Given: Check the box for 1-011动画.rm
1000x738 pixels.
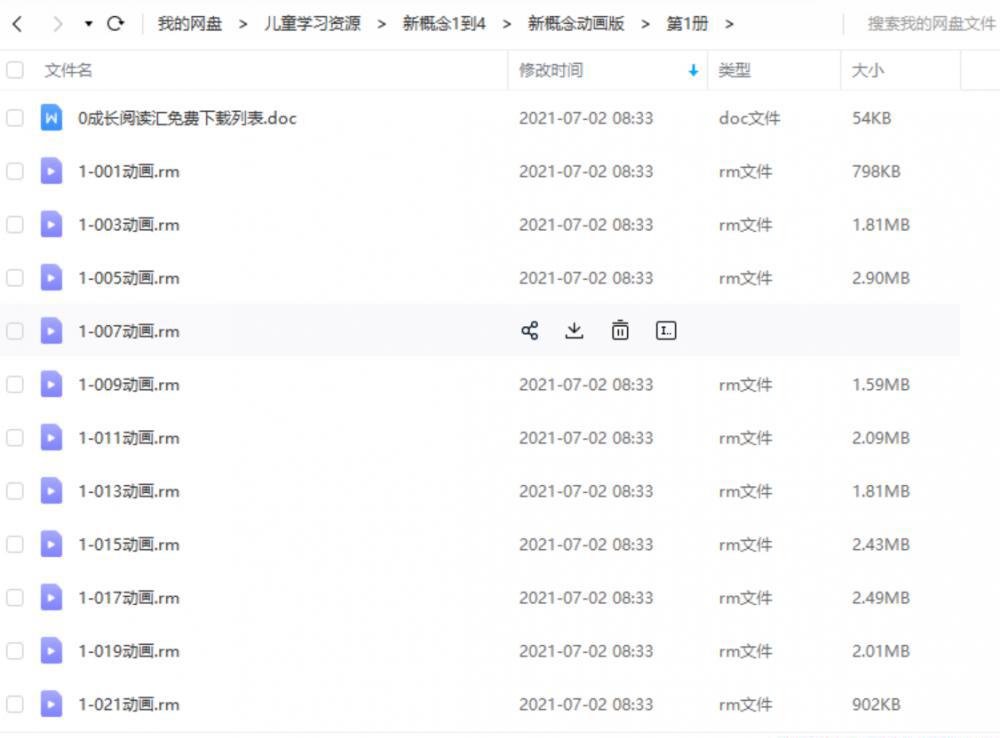Looking at the screenshot, I should [15, 438].
